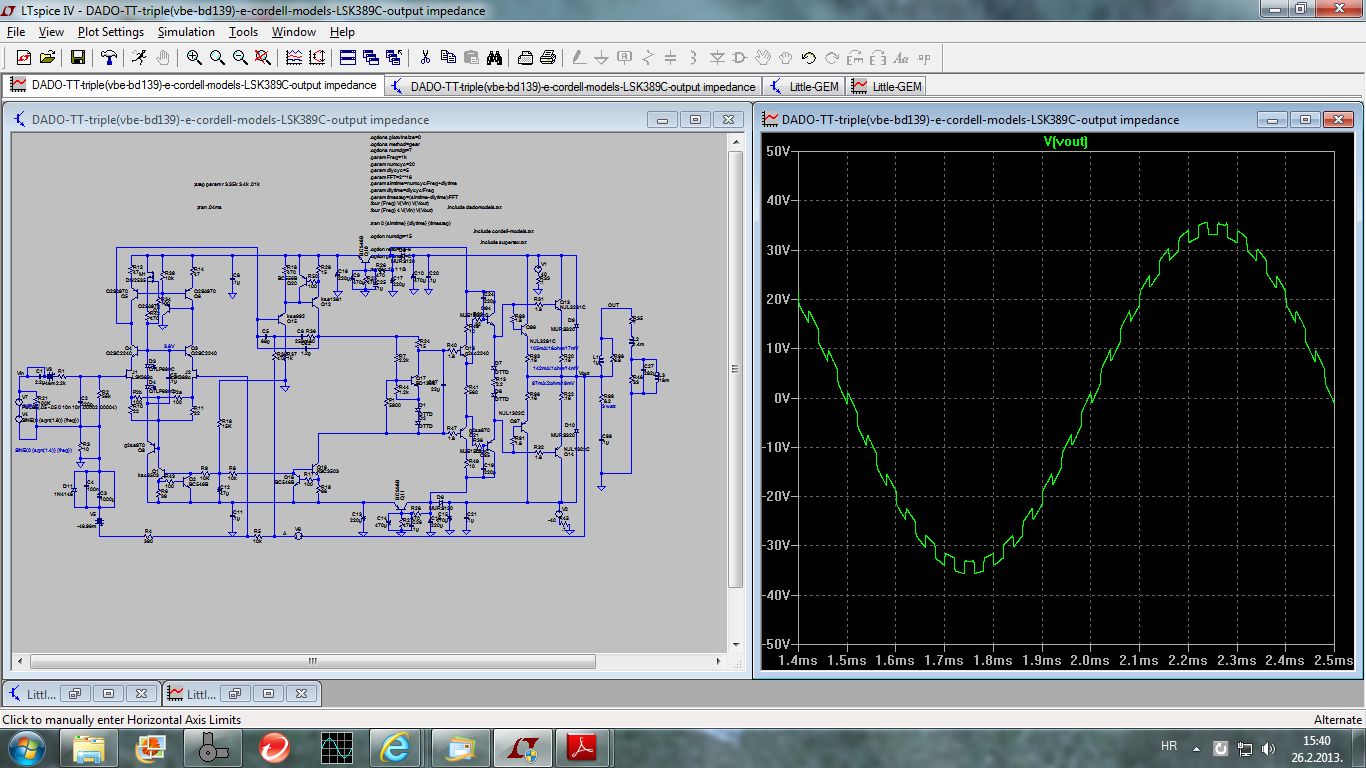Restore first minimized Little-GEM window
The height and width of the screenshot is (768, 1366).
[x=76, y=693]
